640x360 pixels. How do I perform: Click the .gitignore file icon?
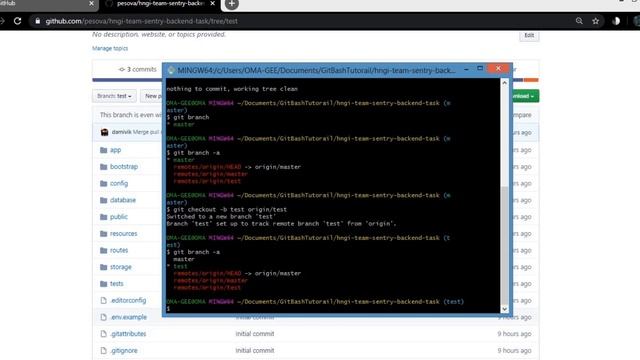coord(104,351)
